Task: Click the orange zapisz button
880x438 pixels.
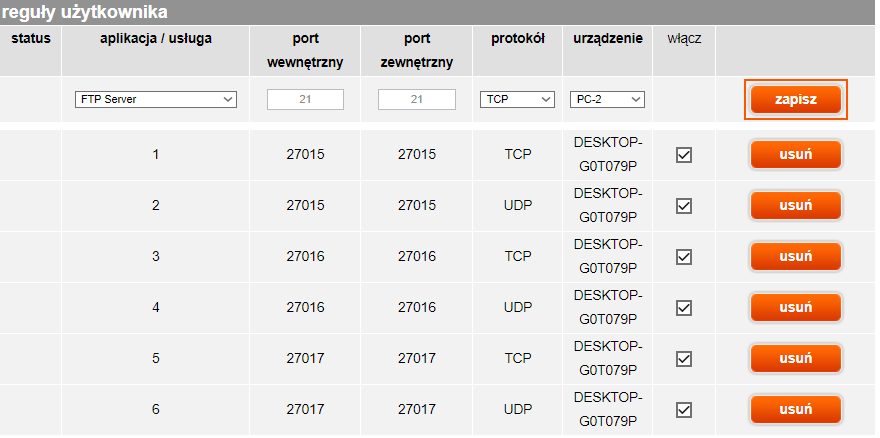Action: click(x=796, y=100)
